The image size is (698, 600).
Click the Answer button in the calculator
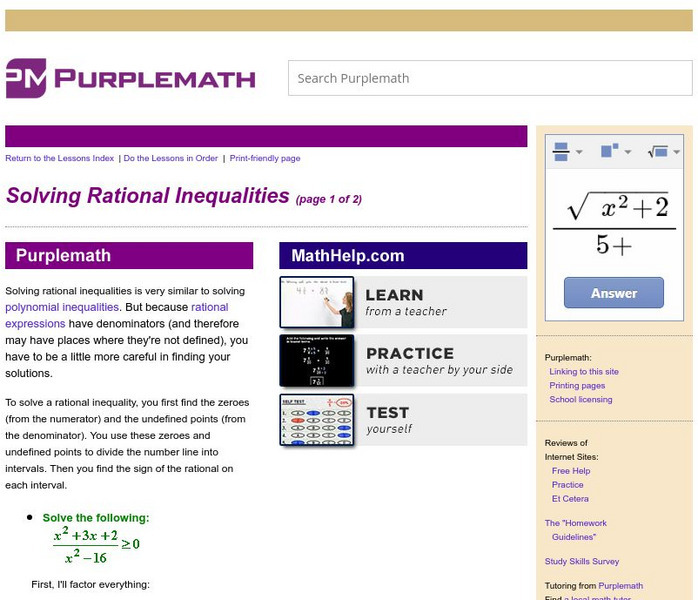click(614, 293)
